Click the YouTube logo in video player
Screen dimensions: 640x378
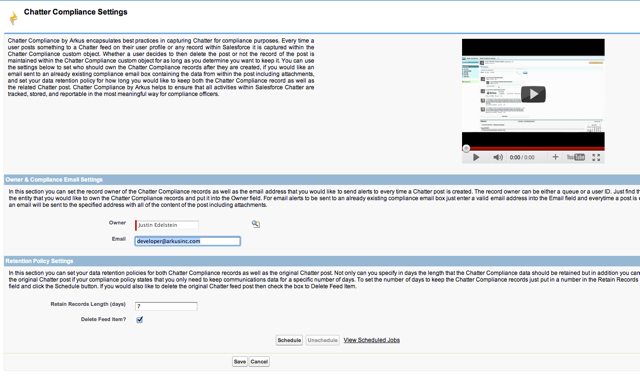(x=576, y=157)
